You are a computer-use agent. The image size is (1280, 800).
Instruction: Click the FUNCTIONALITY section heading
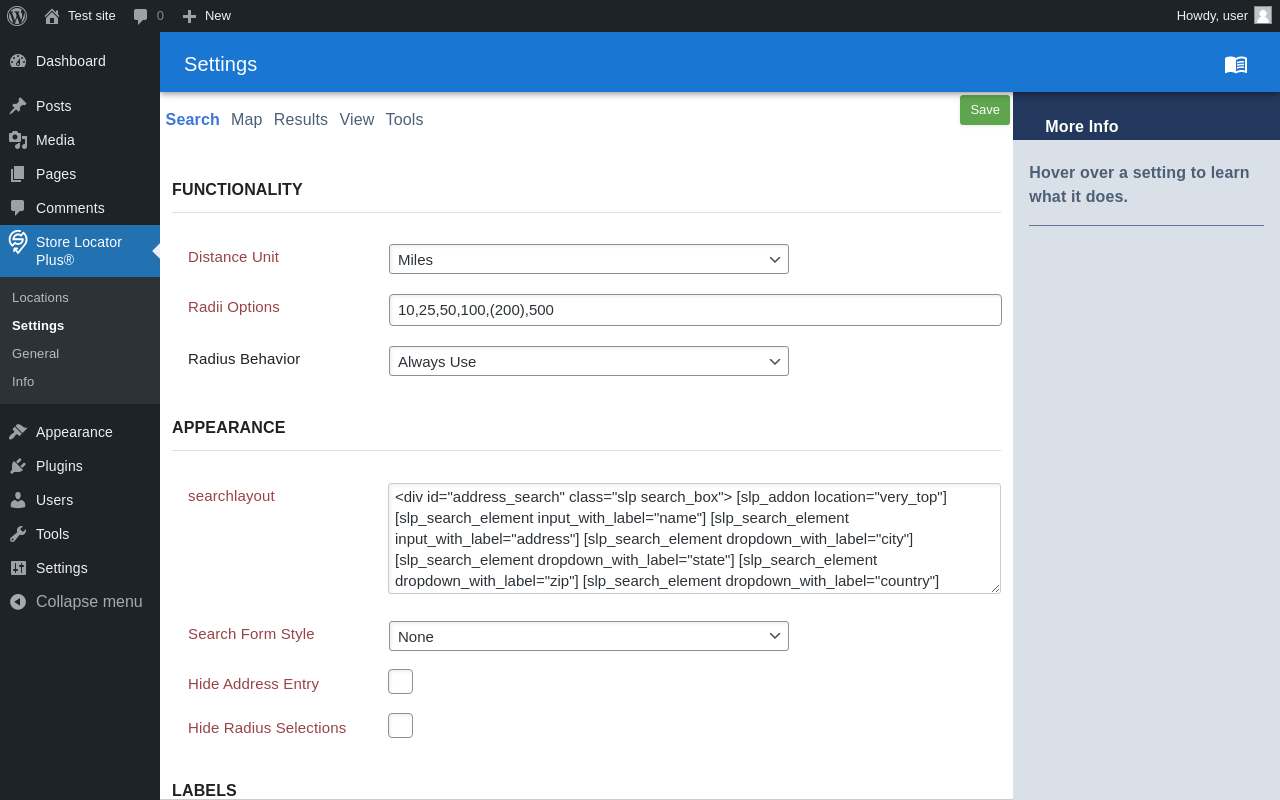237,190
